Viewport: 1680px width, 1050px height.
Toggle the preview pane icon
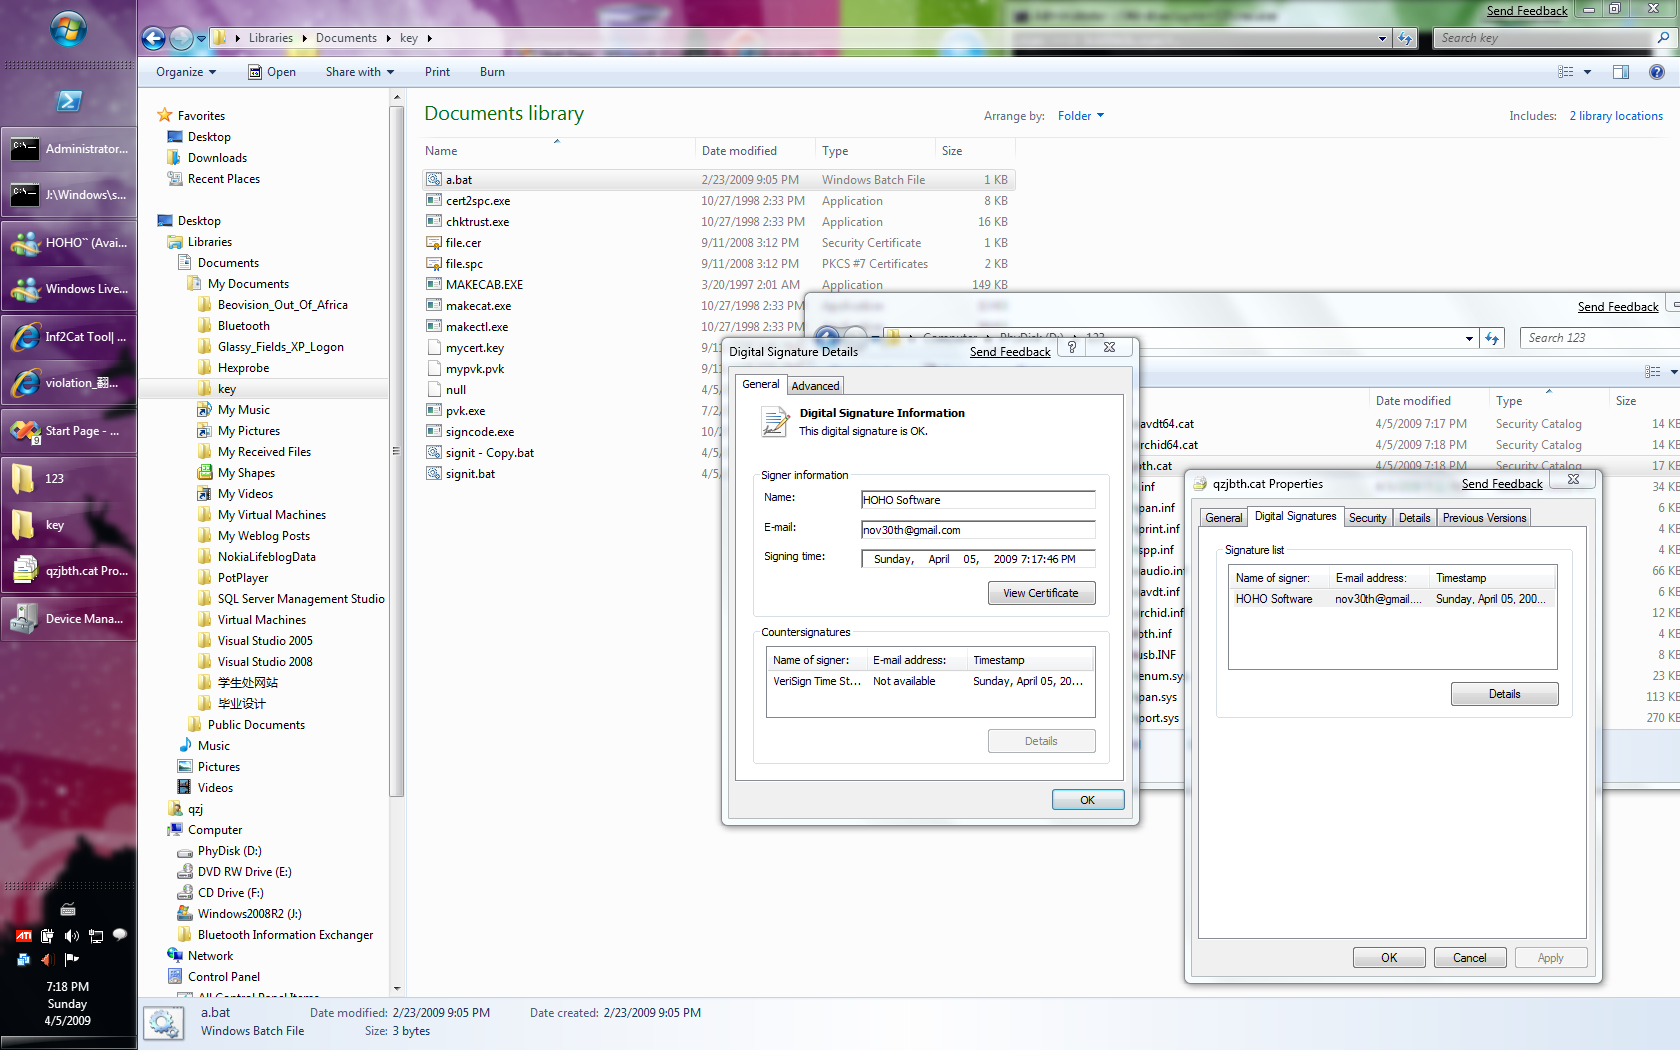coord(1621,72)
